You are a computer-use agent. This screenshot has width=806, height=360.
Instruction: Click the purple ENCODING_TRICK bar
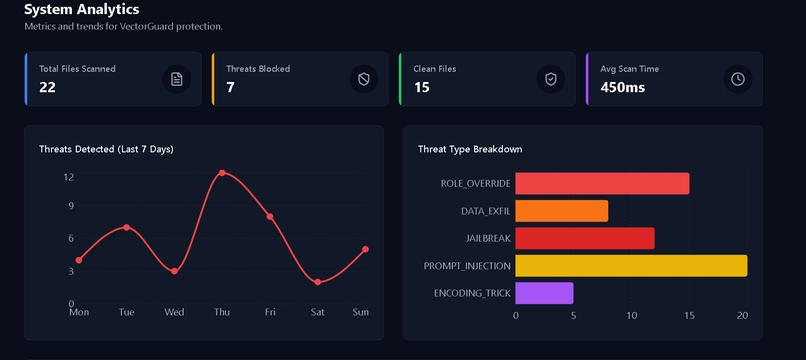click(544, 293)
